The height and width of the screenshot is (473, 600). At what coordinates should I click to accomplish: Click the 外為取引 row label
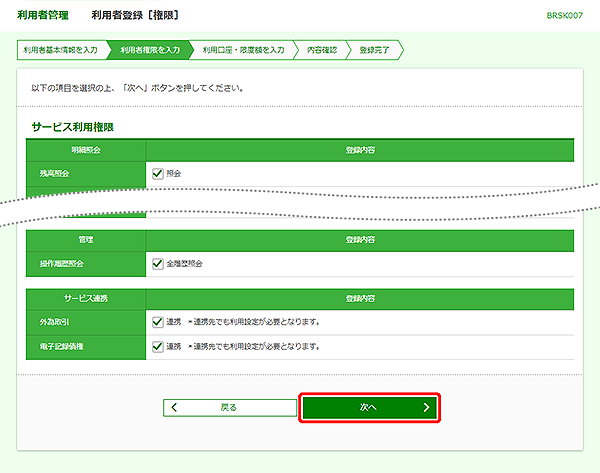(54, 322)
